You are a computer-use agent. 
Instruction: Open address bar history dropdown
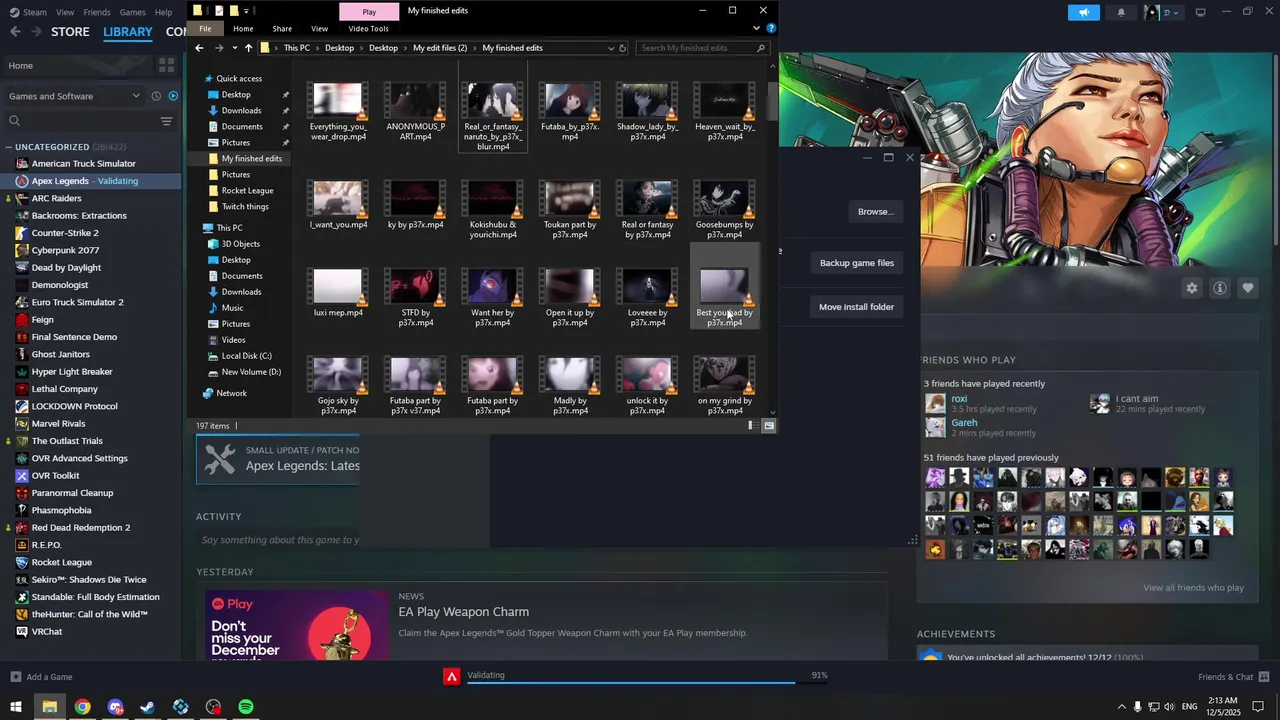pos(610,48)
